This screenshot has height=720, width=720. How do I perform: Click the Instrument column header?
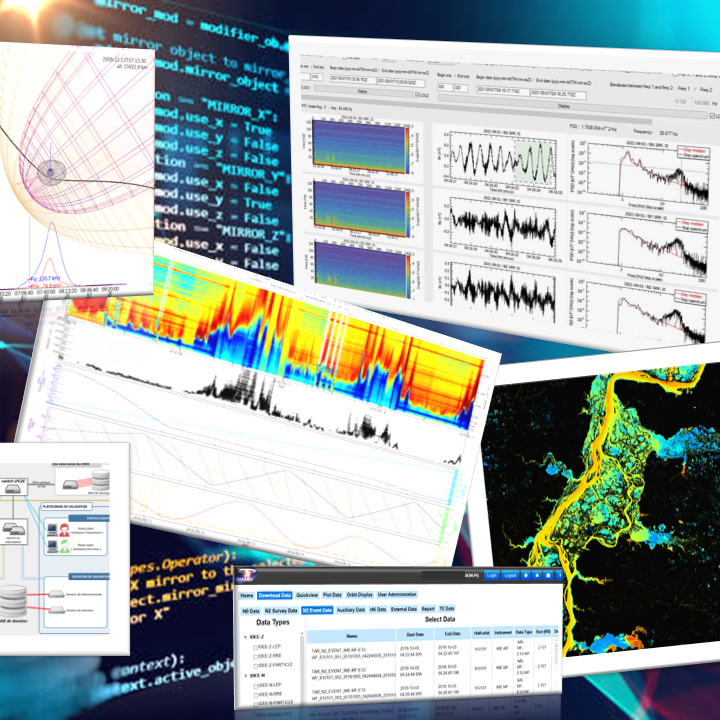(503, 633)
